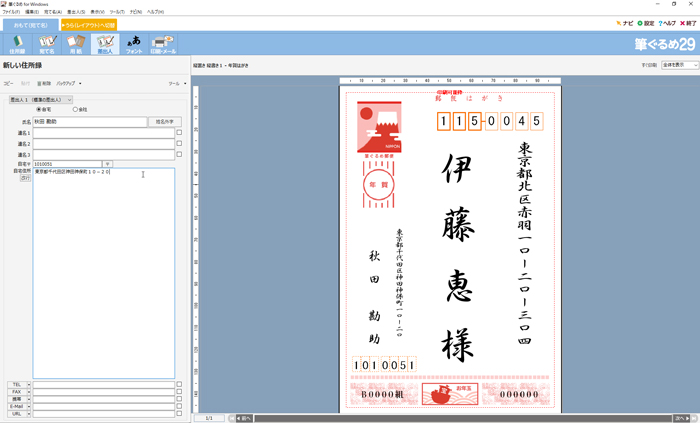Select the 会社 radio button
The height and width of the screenshot is (423, 700).
click(x=75, y=110)
